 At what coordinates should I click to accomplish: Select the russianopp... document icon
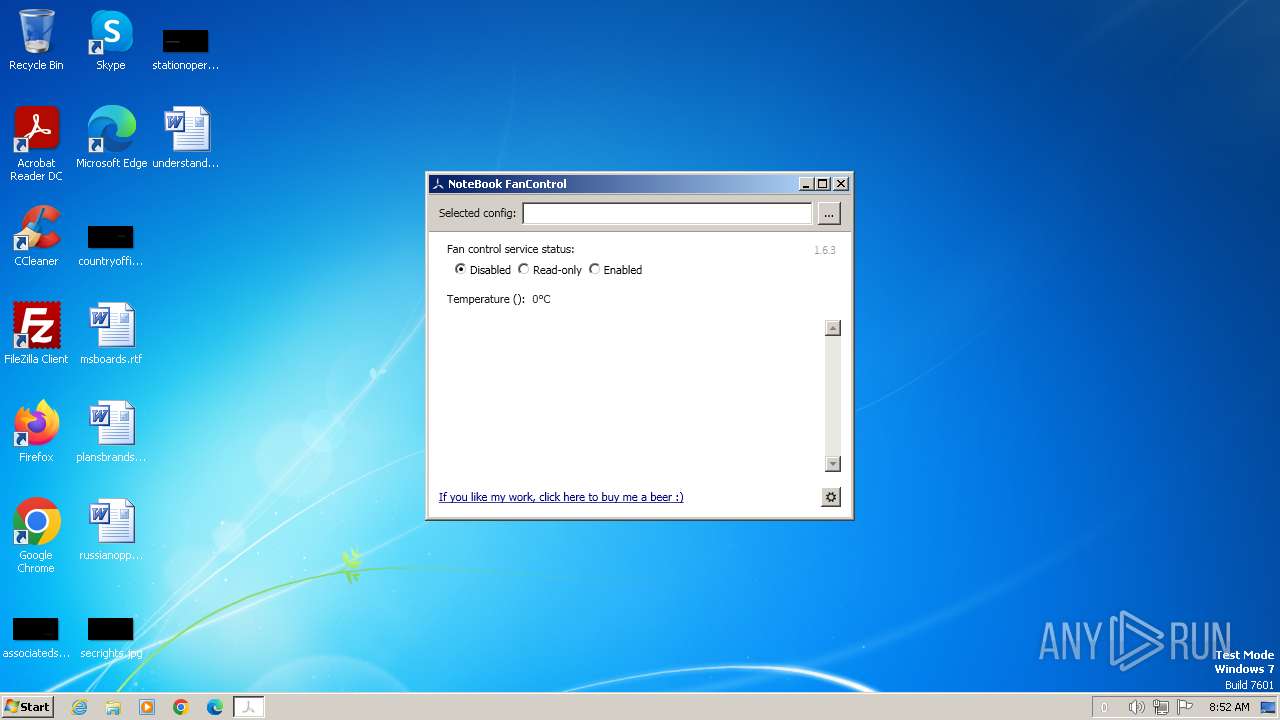tap(111, 530)
